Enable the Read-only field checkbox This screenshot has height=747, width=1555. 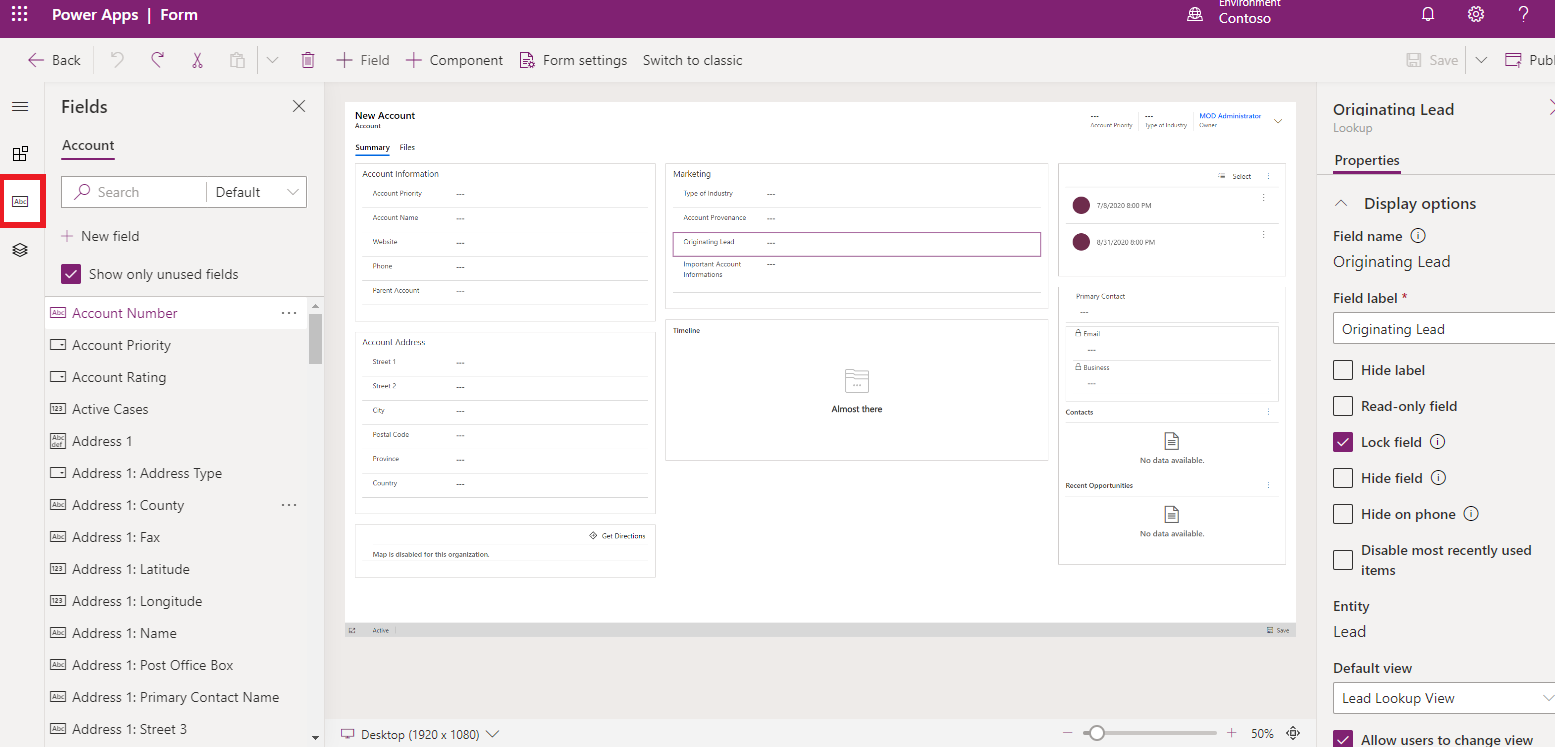1343,406
